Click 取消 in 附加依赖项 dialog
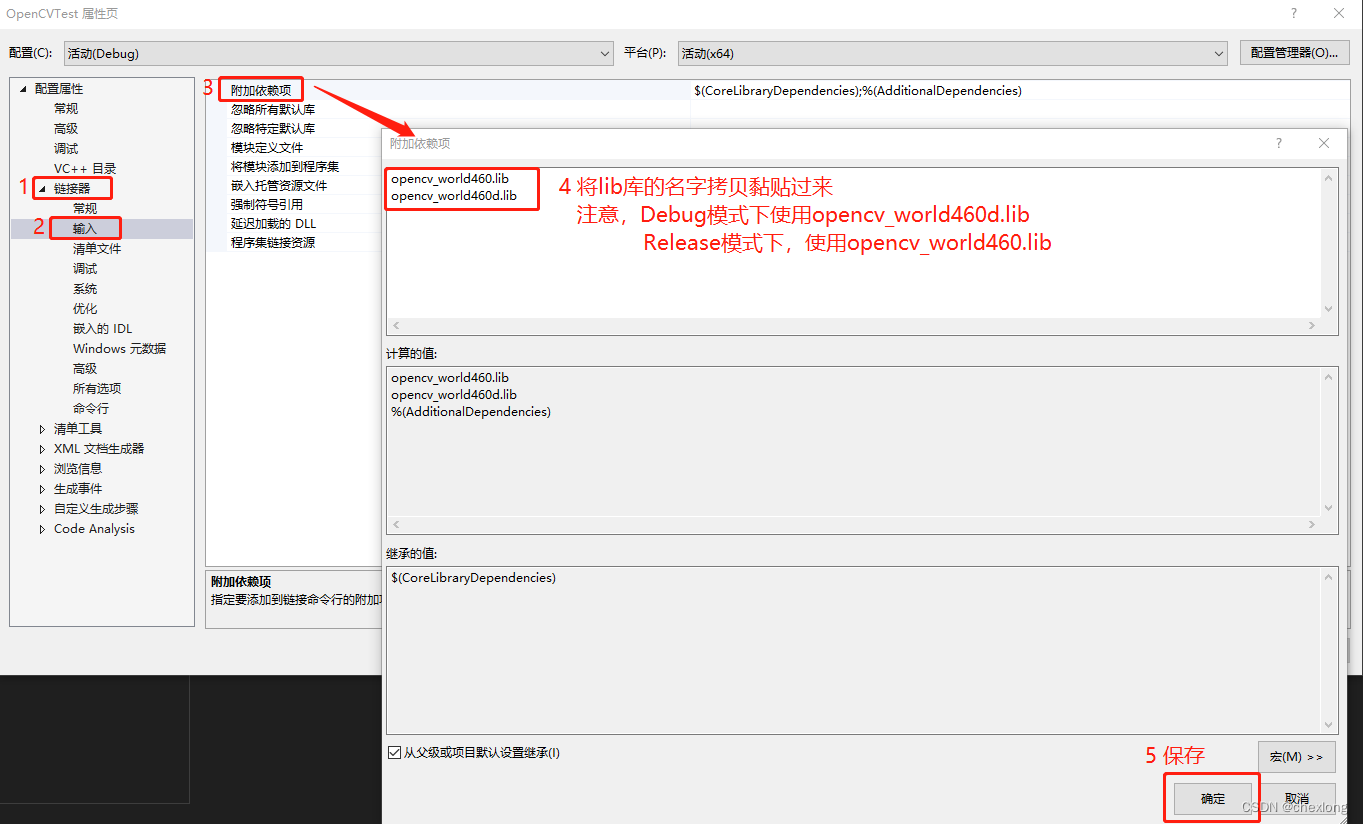 coord(1297,798)
